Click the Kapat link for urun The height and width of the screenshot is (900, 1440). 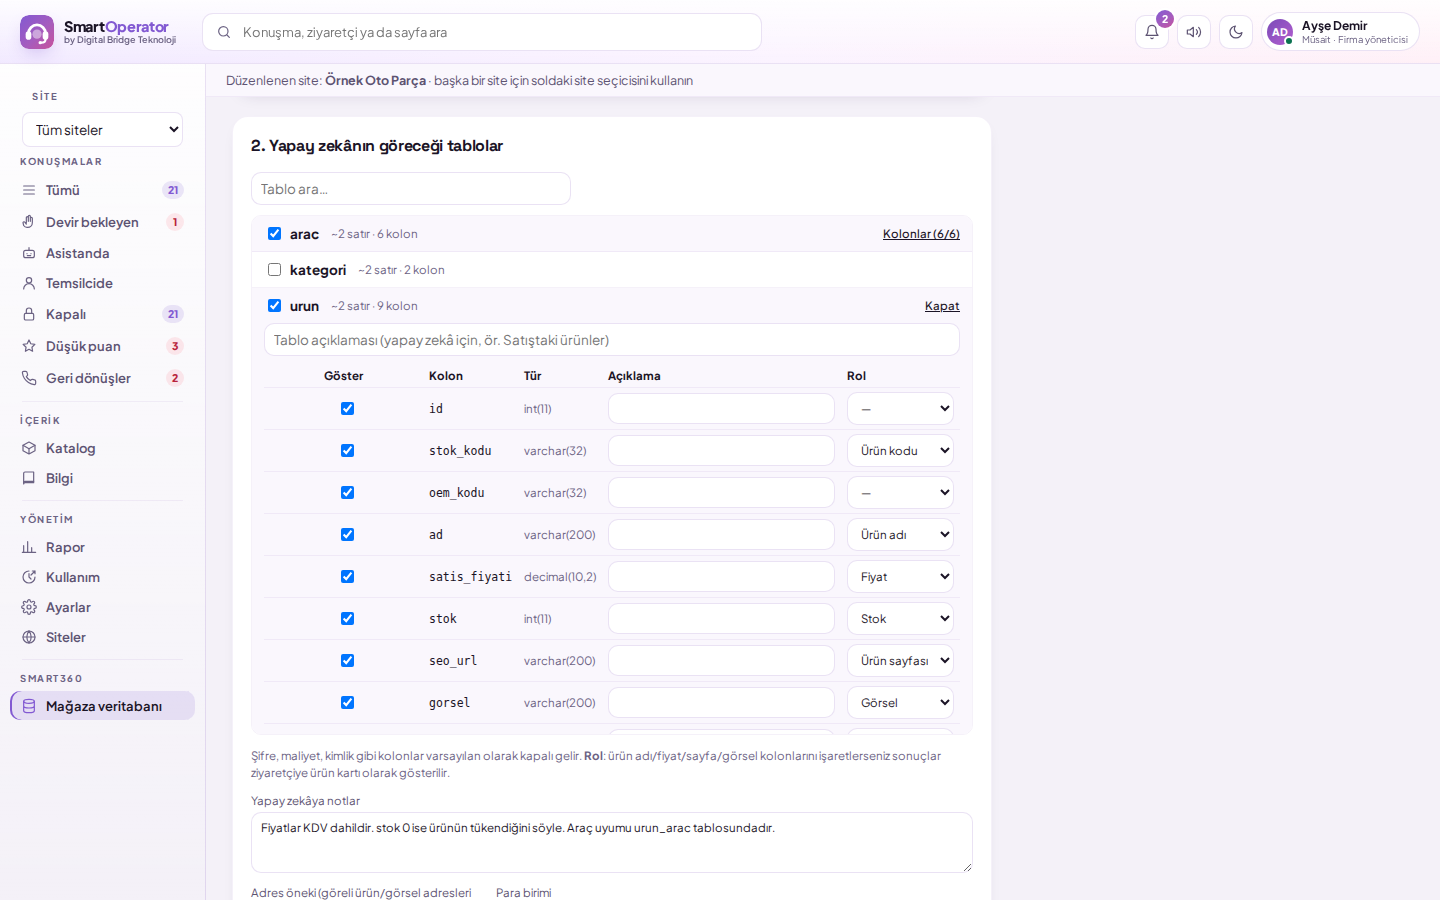pyautogui.click(x=942, y=306)
